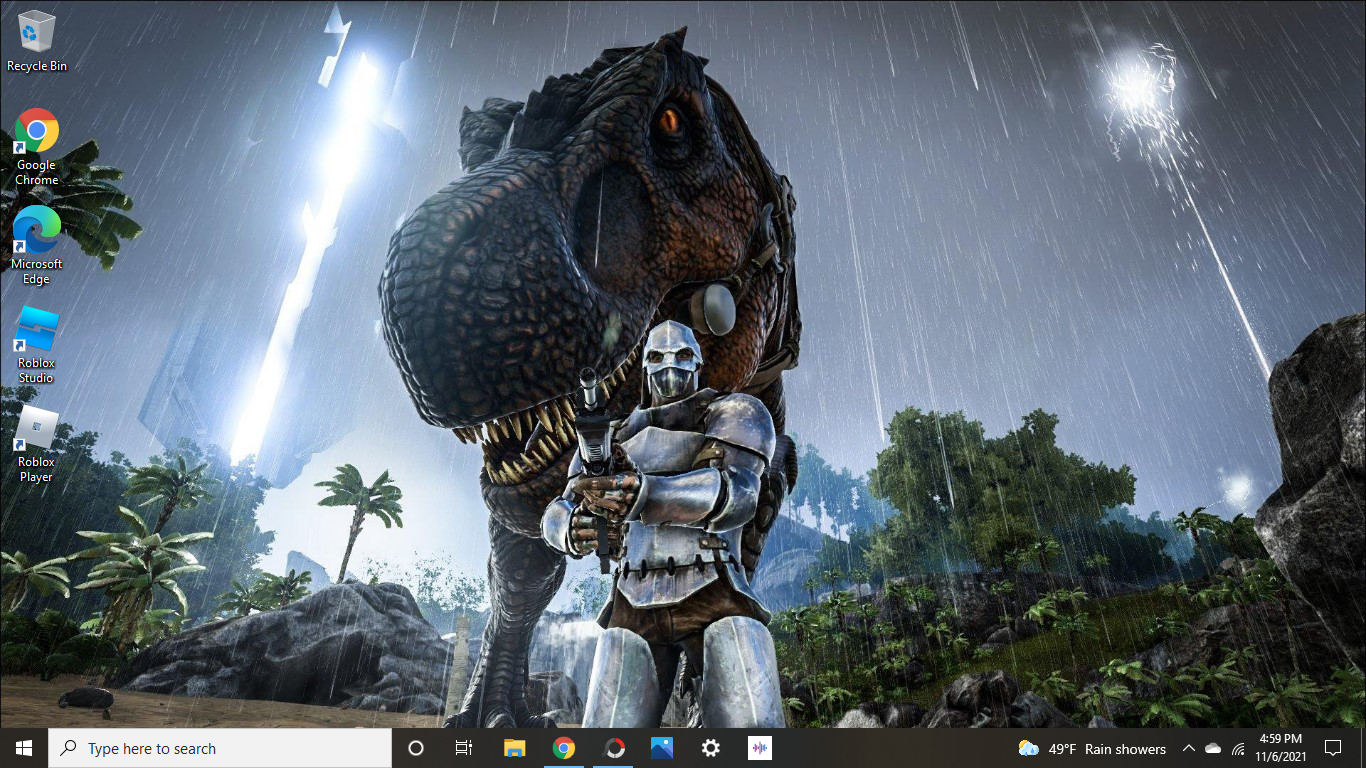Open the Wi-Fi network tray icon
The height and width of the screenshot is (768, 1366).
pos(1238,748)
